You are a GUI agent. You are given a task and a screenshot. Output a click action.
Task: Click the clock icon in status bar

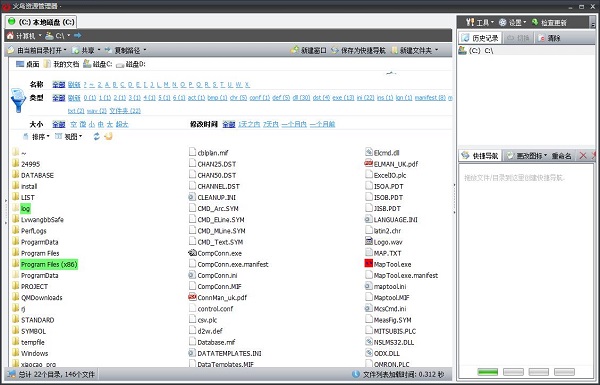pos(355,374)
